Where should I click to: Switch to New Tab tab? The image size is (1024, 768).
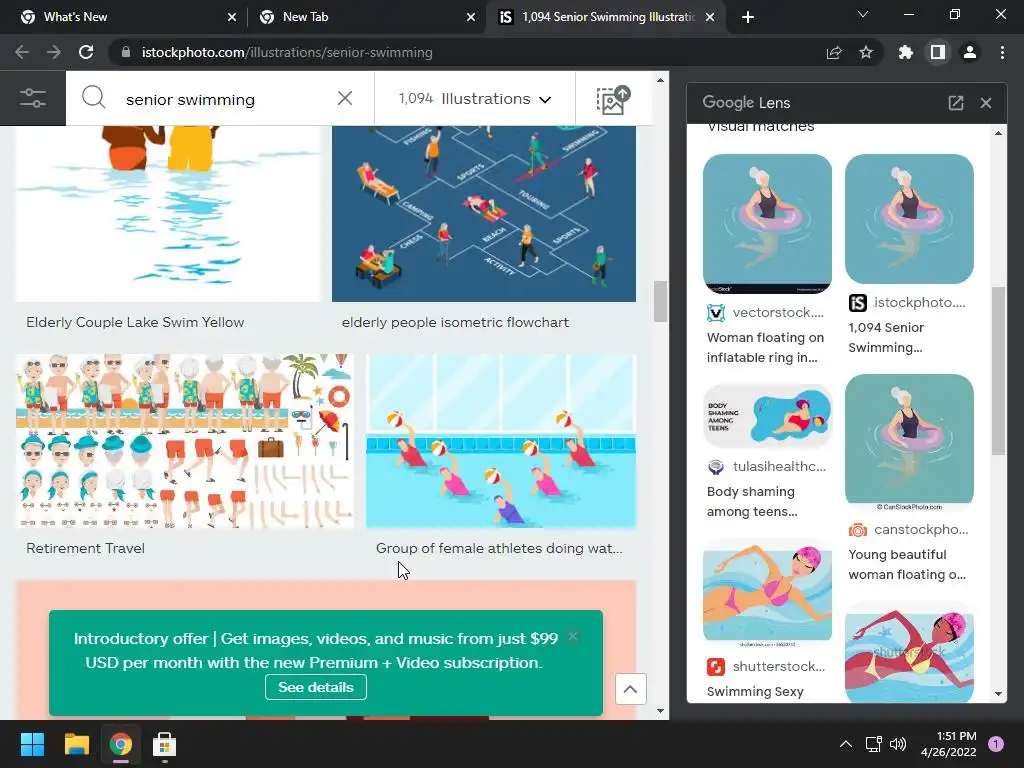click(x=366, y=17)
